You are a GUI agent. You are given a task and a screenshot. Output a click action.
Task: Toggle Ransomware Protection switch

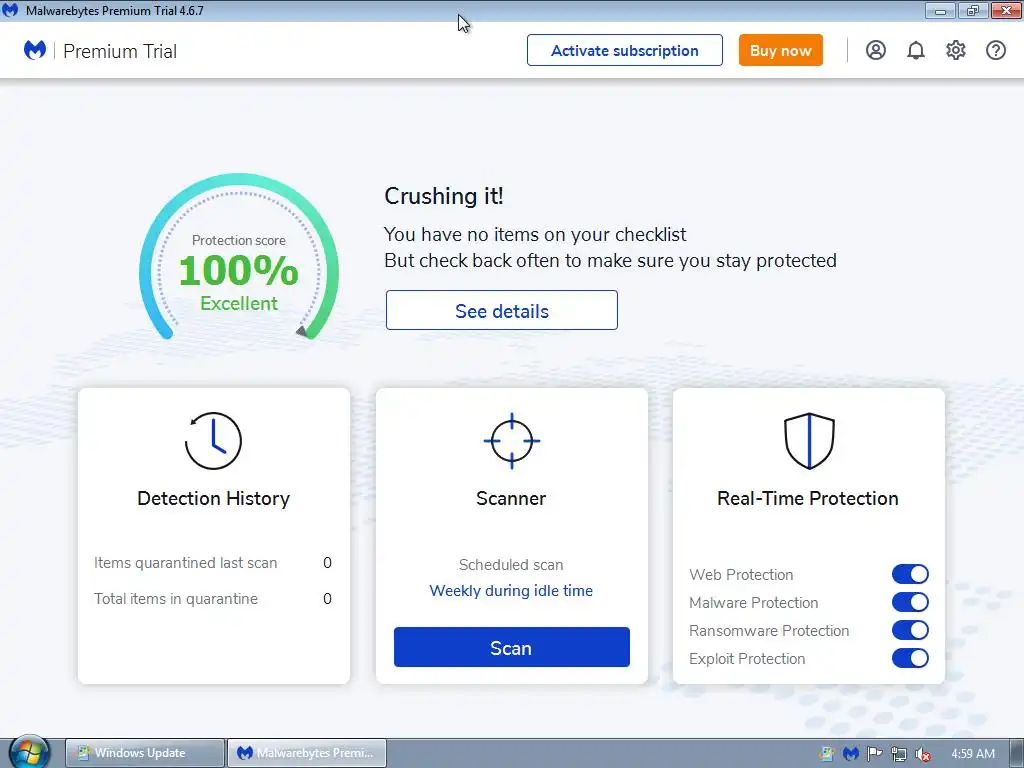tap(910, 630)
